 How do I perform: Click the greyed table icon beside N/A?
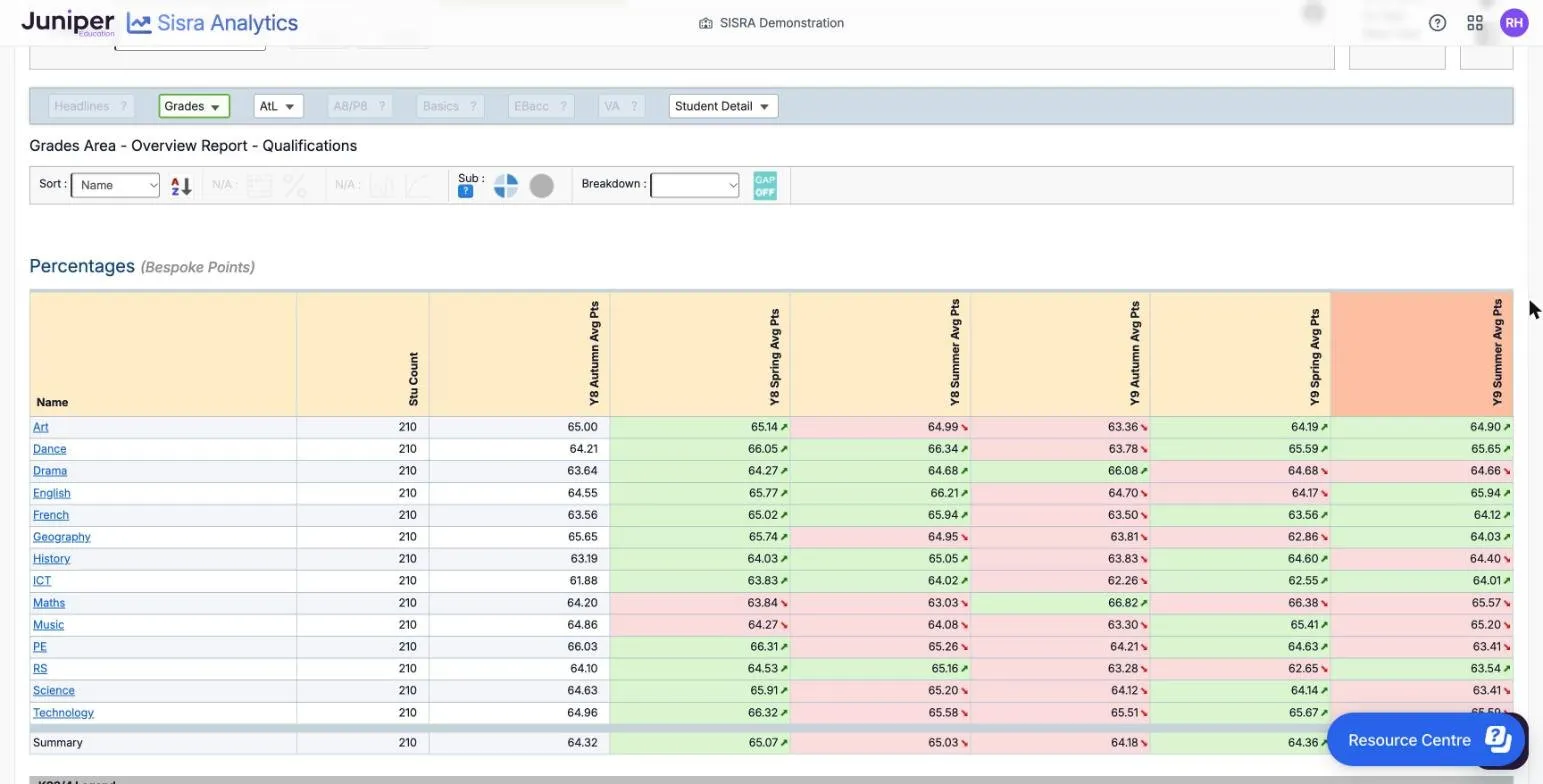click(259, 186)
